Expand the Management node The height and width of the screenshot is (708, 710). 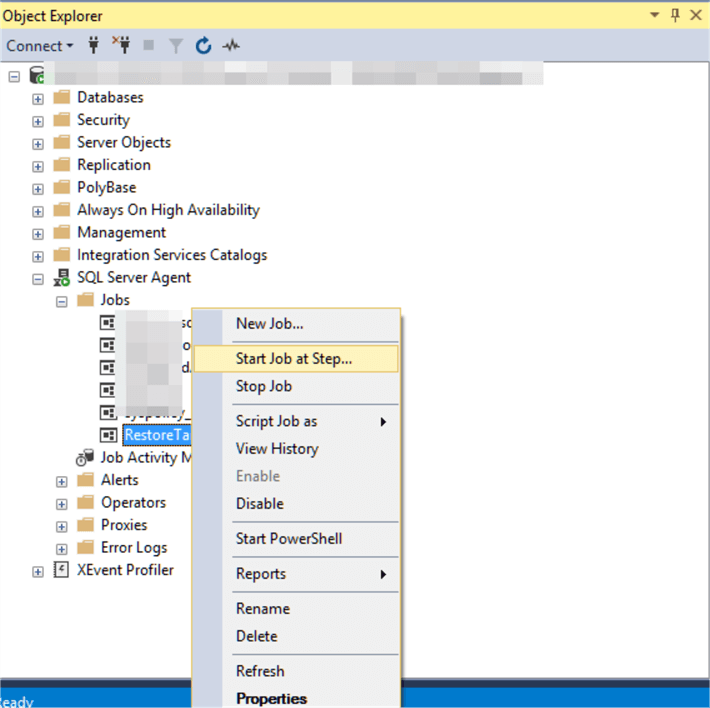point(38,234)
